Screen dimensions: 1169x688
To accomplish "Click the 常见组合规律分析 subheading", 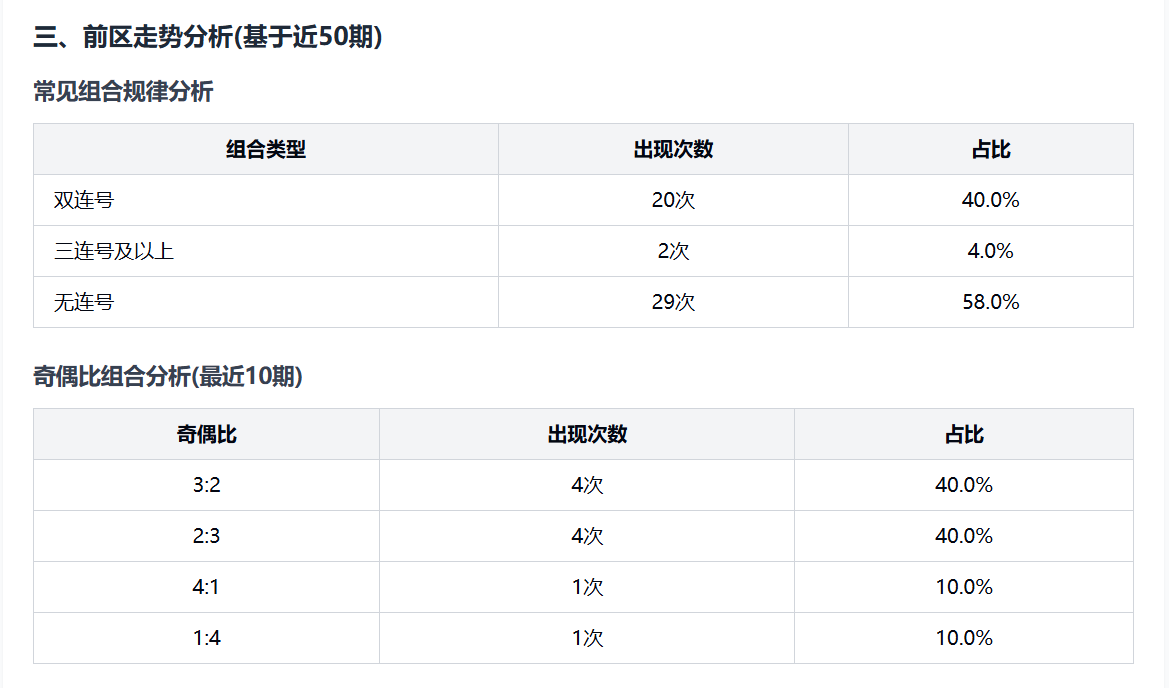I will point(123,92).
